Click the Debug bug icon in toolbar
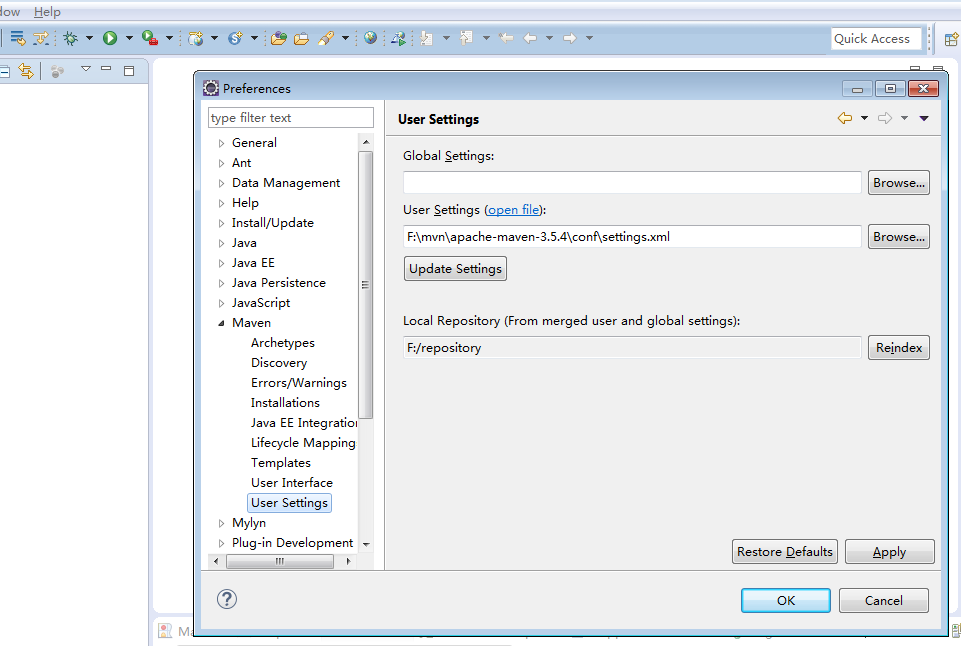Viewport: 961px width, 646px height. click(x=70, y=38)
